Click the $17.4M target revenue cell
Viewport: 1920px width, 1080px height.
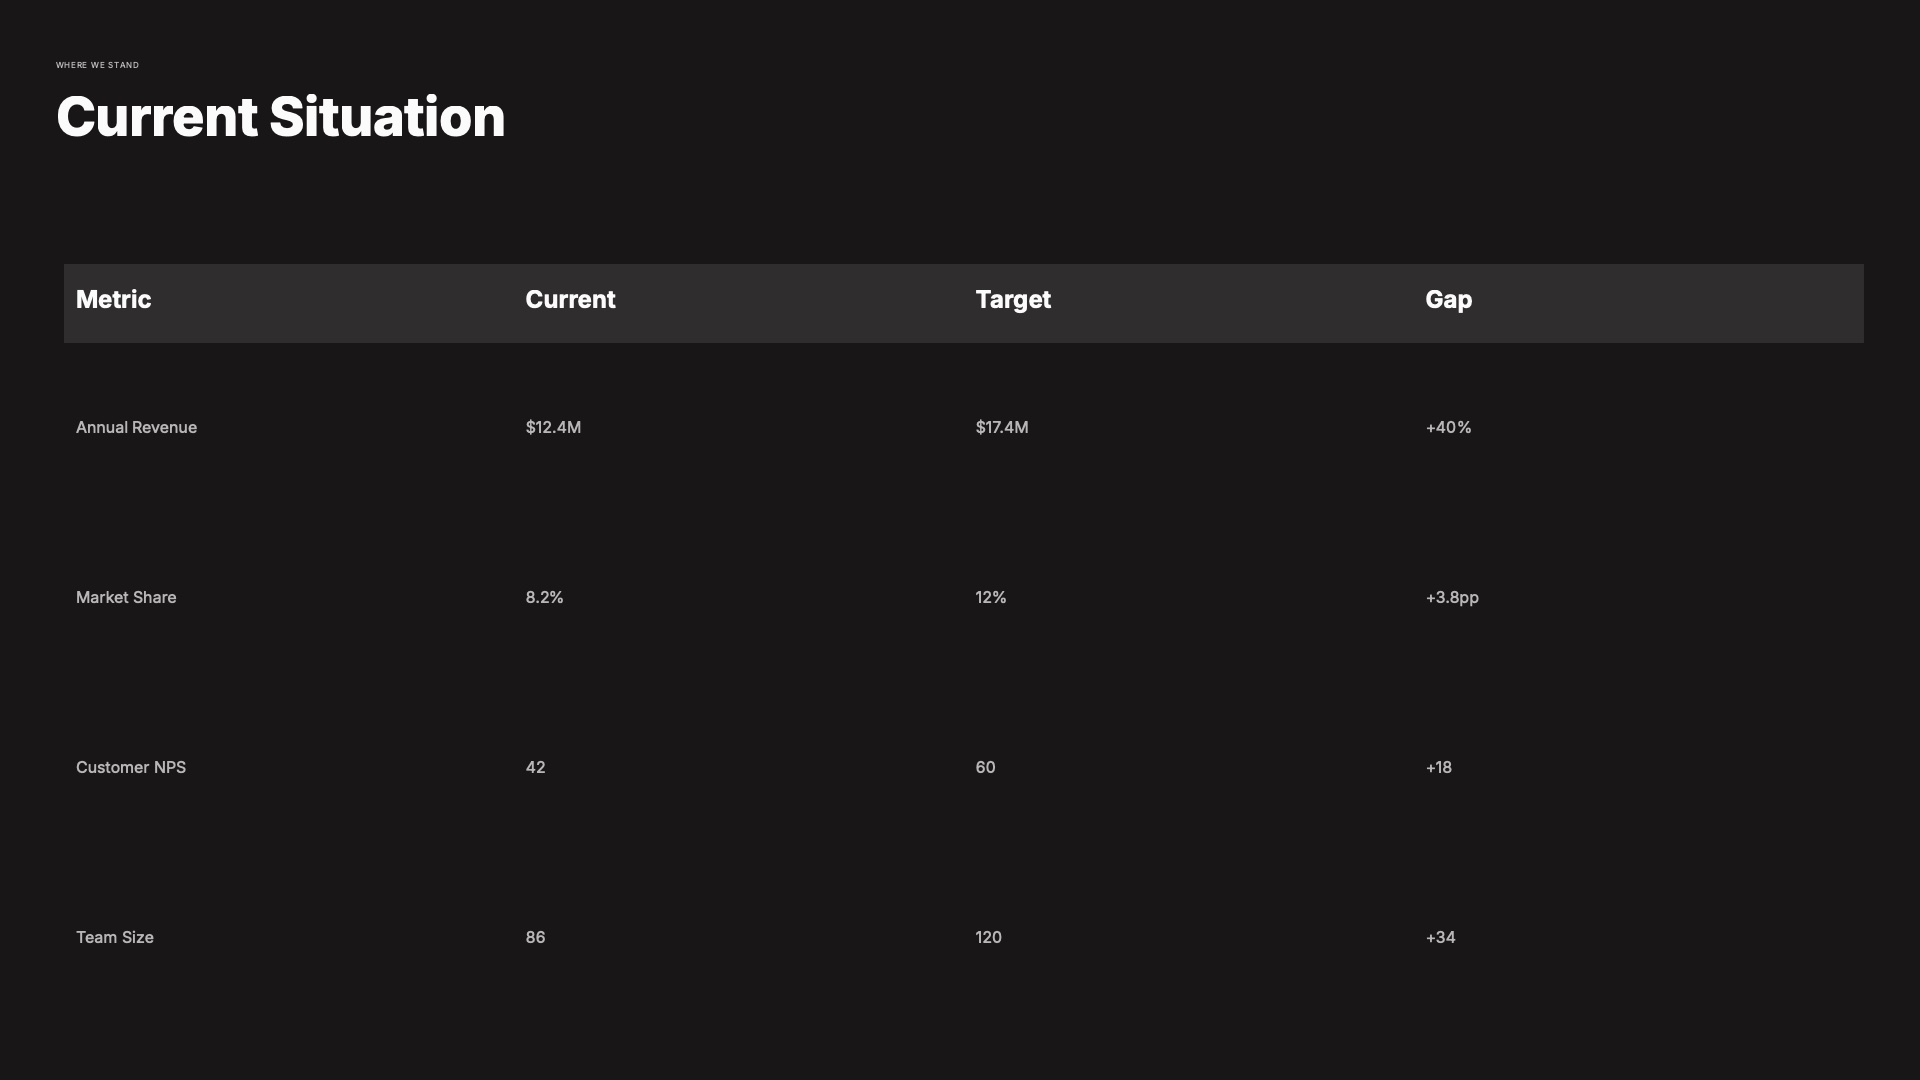coord(1001,428)
